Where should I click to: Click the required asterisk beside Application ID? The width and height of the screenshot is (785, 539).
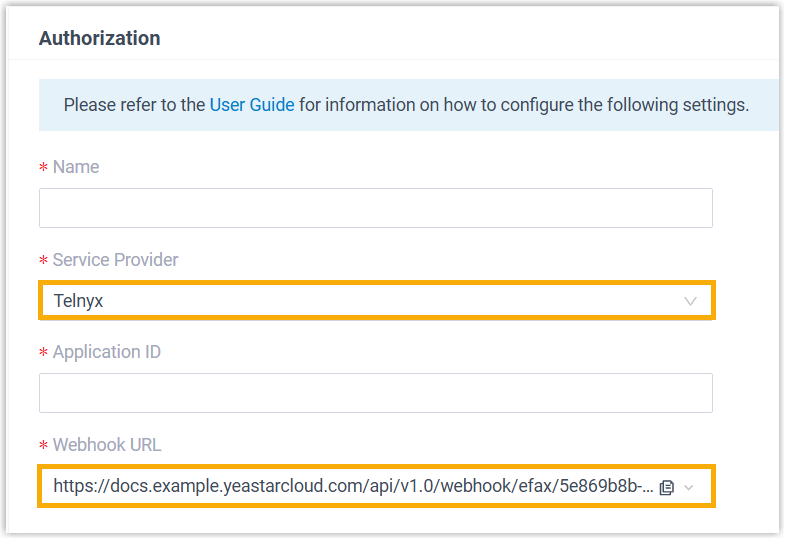43,353
